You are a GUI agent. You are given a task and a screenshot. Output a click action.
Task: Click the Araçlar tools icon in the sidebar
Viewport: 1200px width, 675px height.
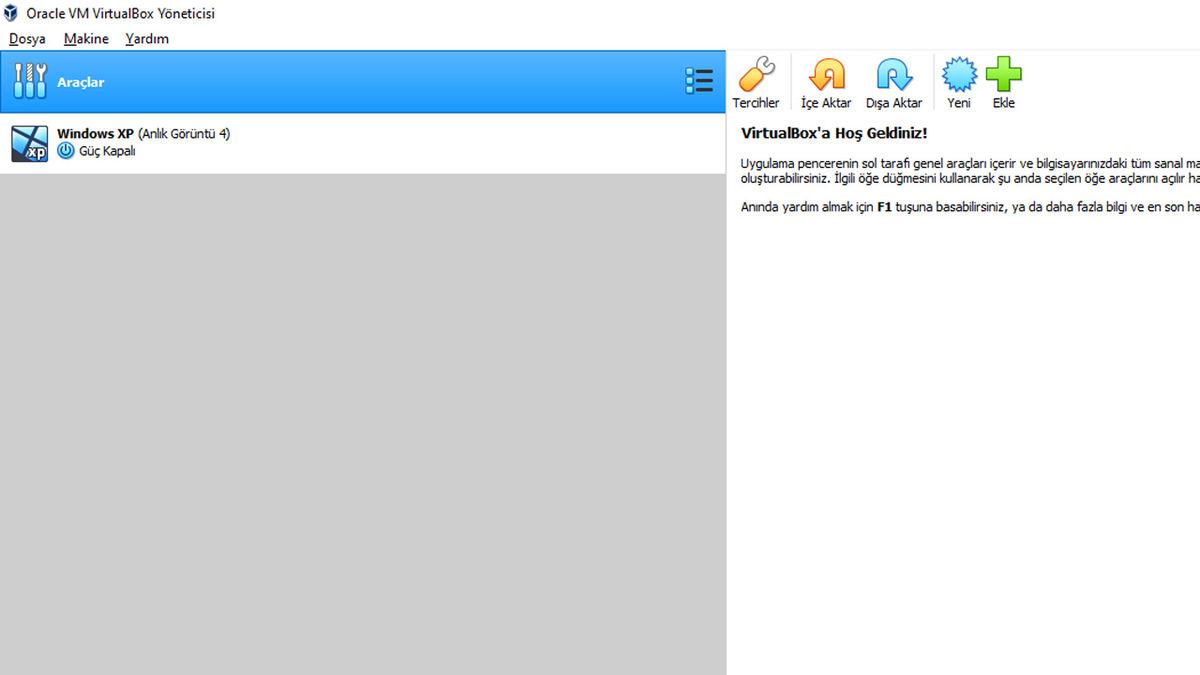click(x=29, y=80)
